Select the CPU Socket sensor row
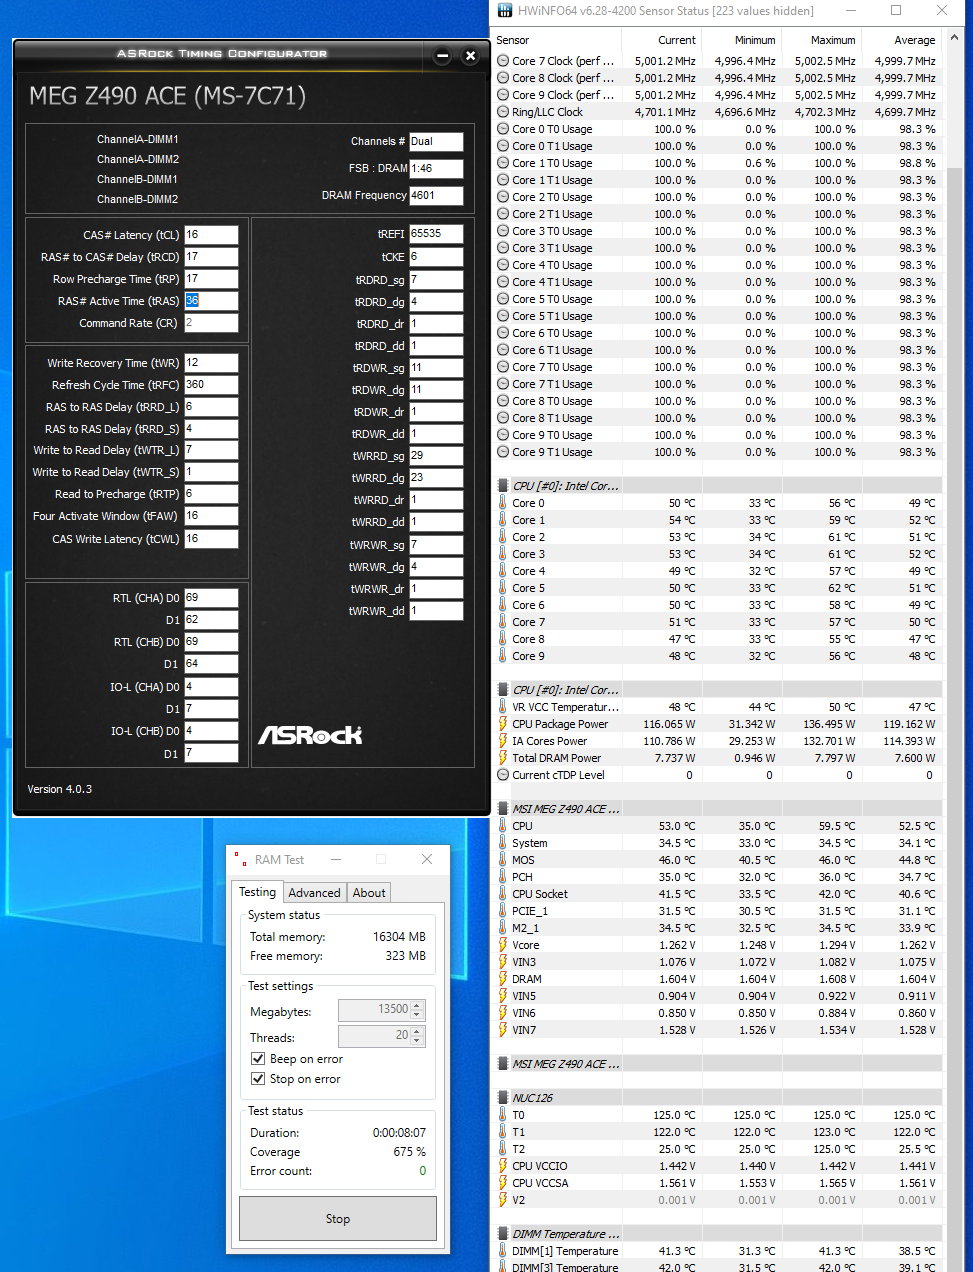 point(718,894)
